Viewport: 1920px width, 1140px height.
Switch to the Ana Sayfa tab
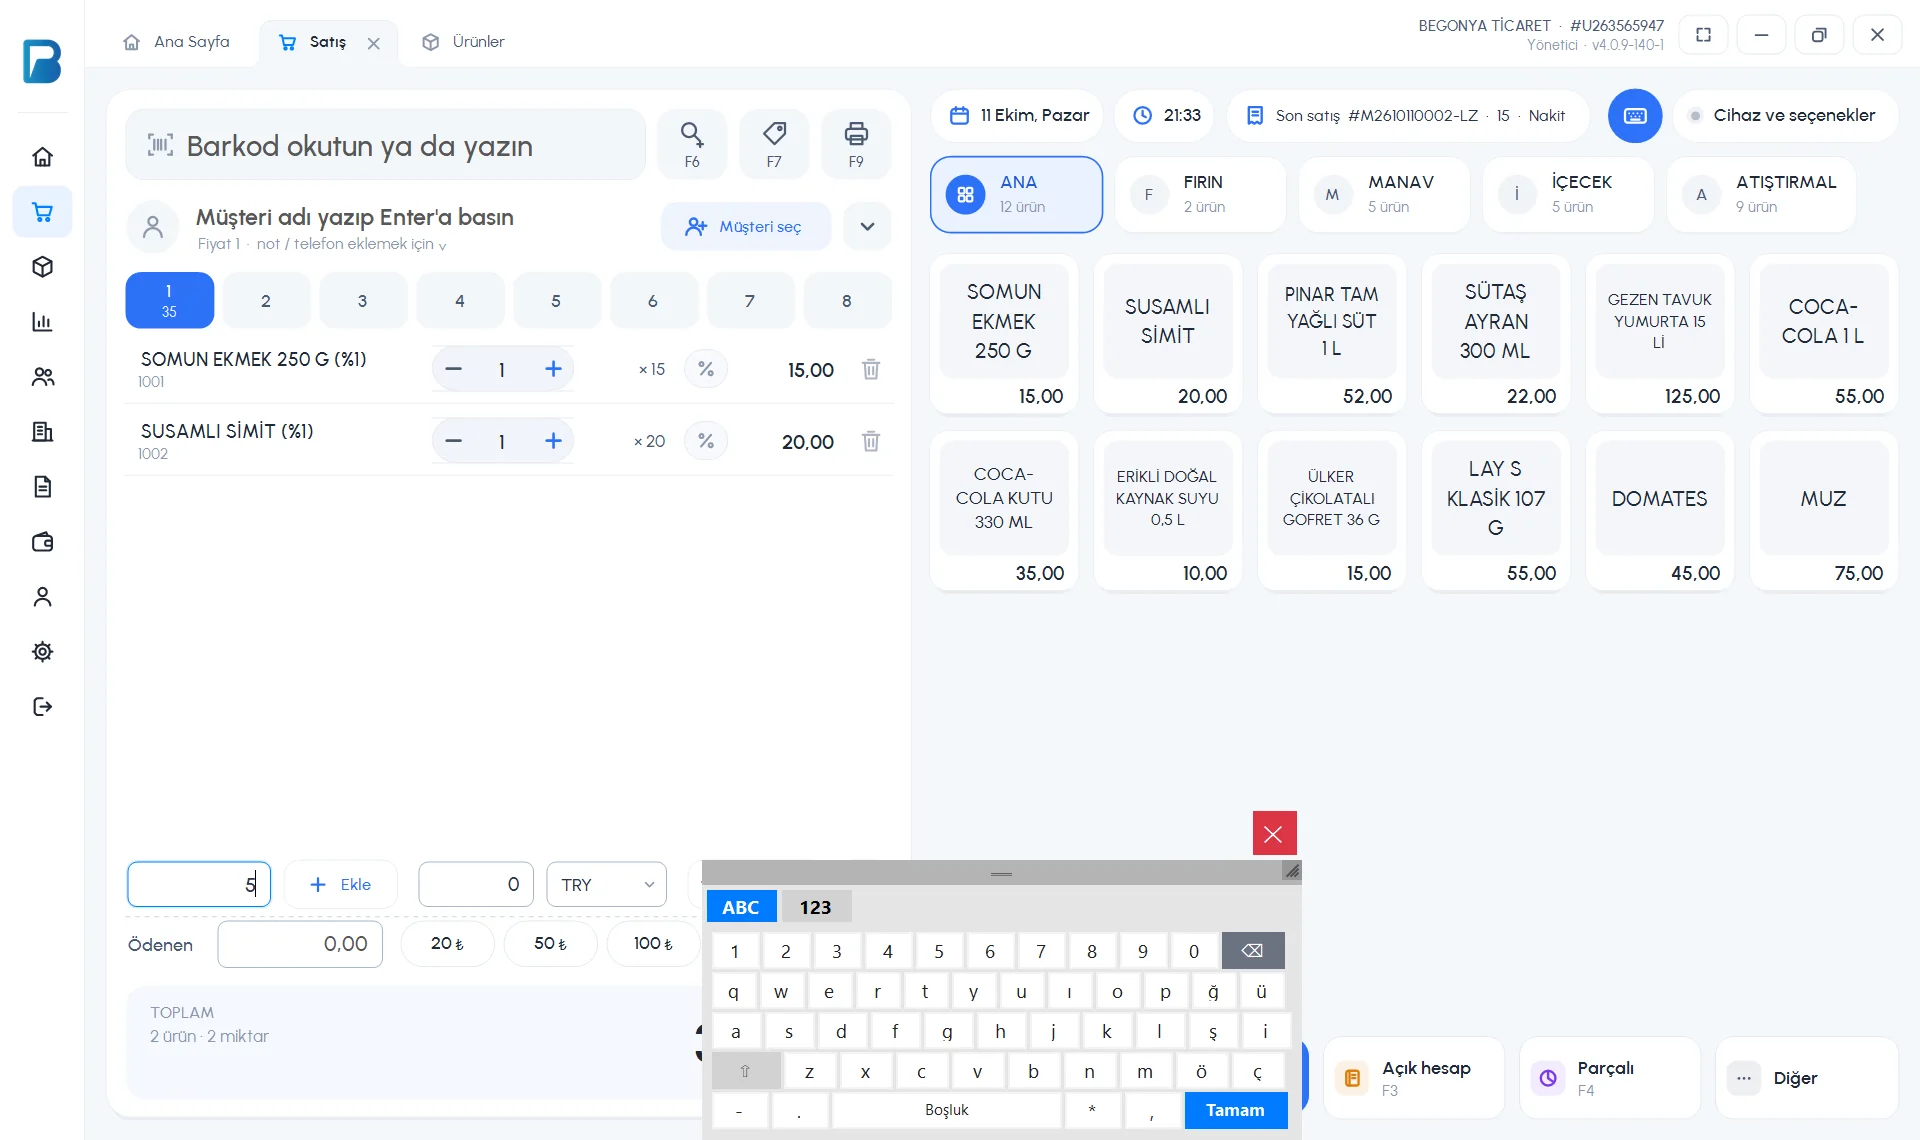(176, 42)
